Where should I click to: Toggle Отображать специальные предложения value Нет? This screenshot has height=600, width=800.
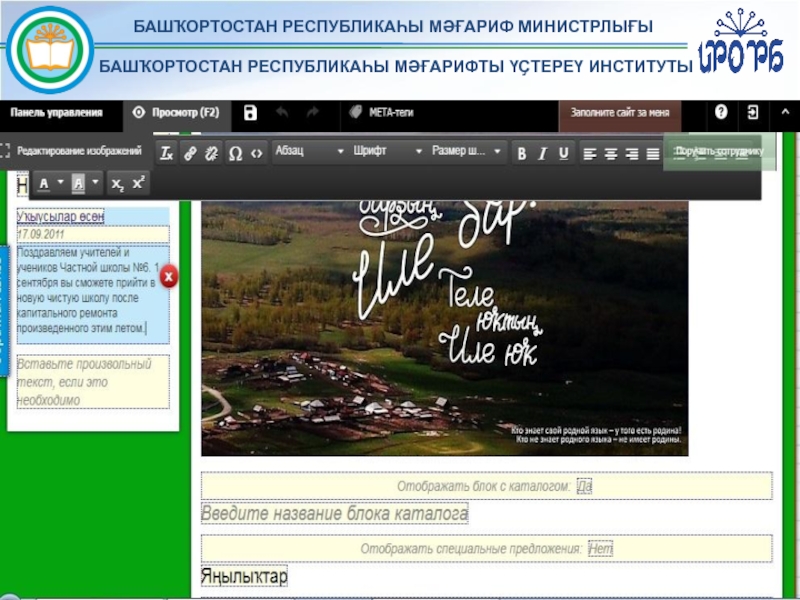click(x=601, y=548)
